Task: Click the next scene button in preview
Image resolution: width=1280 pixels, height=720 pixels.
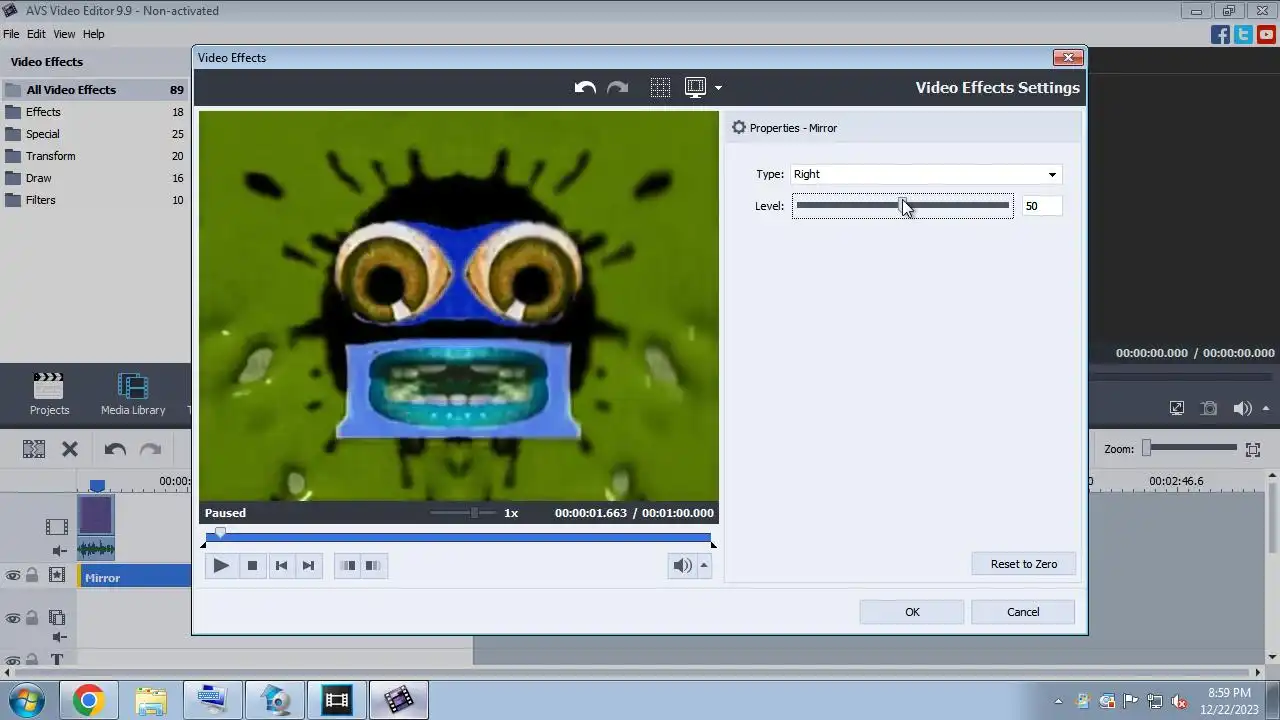Action: (373, 566)
